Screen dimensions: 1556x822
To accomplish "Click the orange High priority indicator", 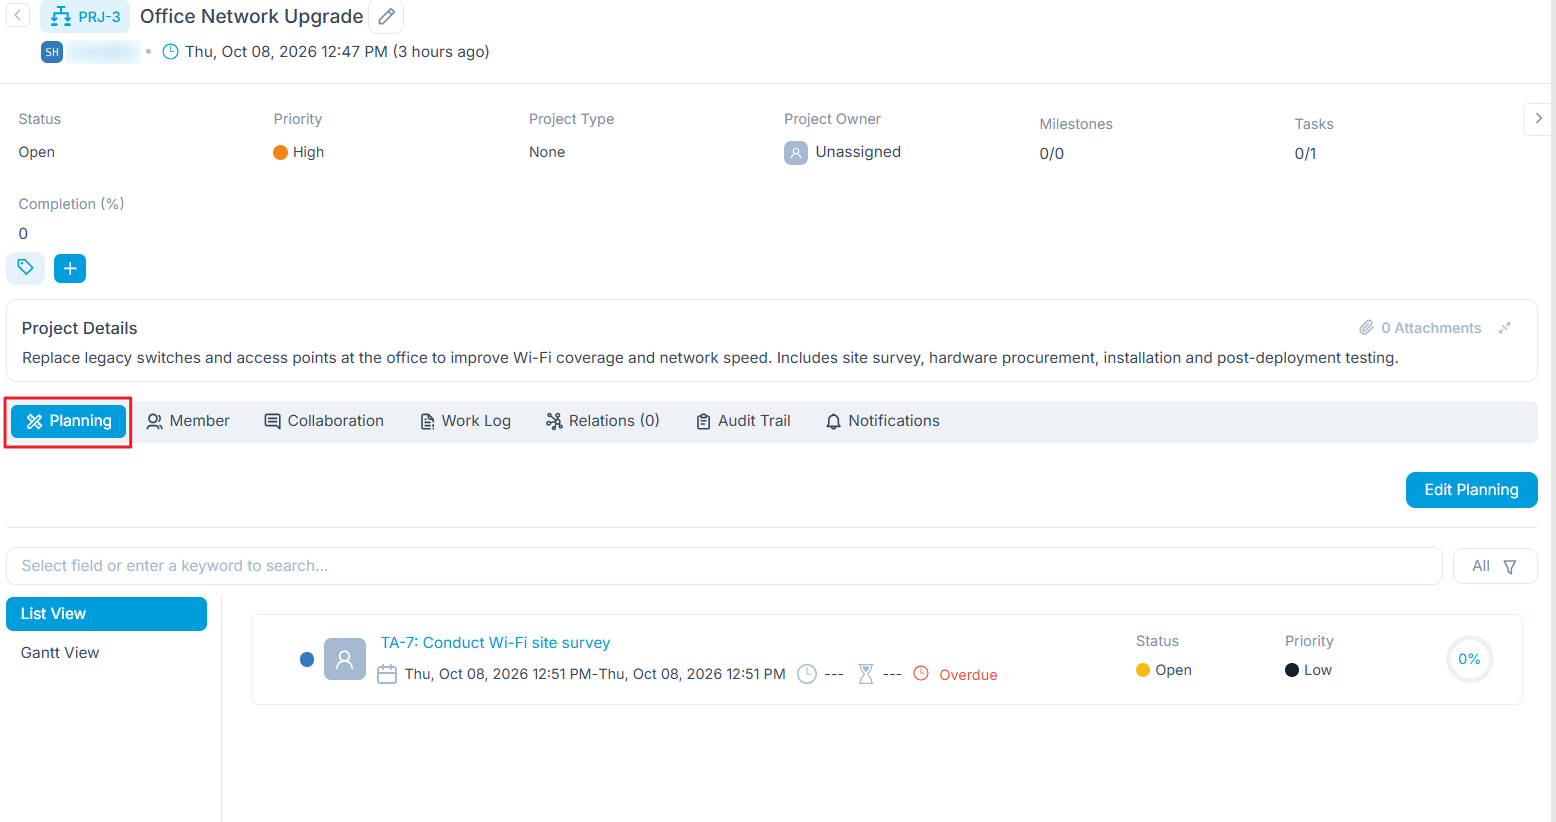I will pyautogui.click(x=281, y=152).
